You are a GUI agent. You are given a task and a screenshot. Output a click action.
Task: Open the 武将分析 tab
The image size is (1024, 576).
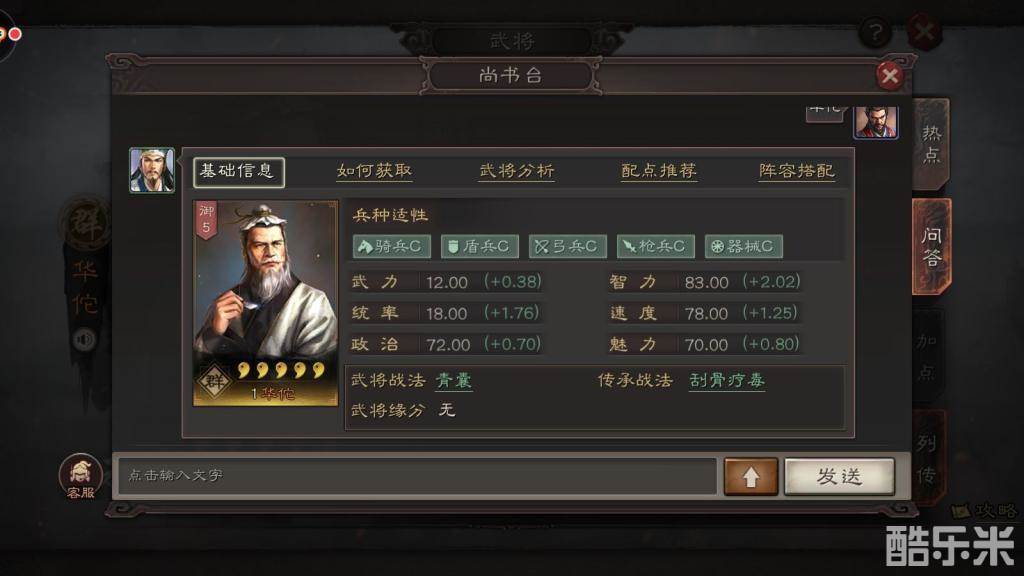[x=517, y=171]
